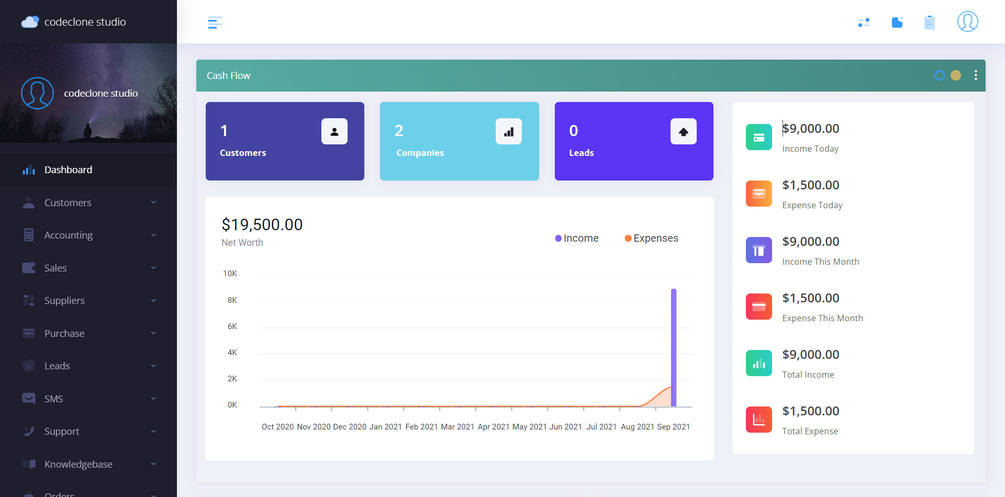
Task: Click the Total Expense red chart icon
Action: tap(759, 419)
